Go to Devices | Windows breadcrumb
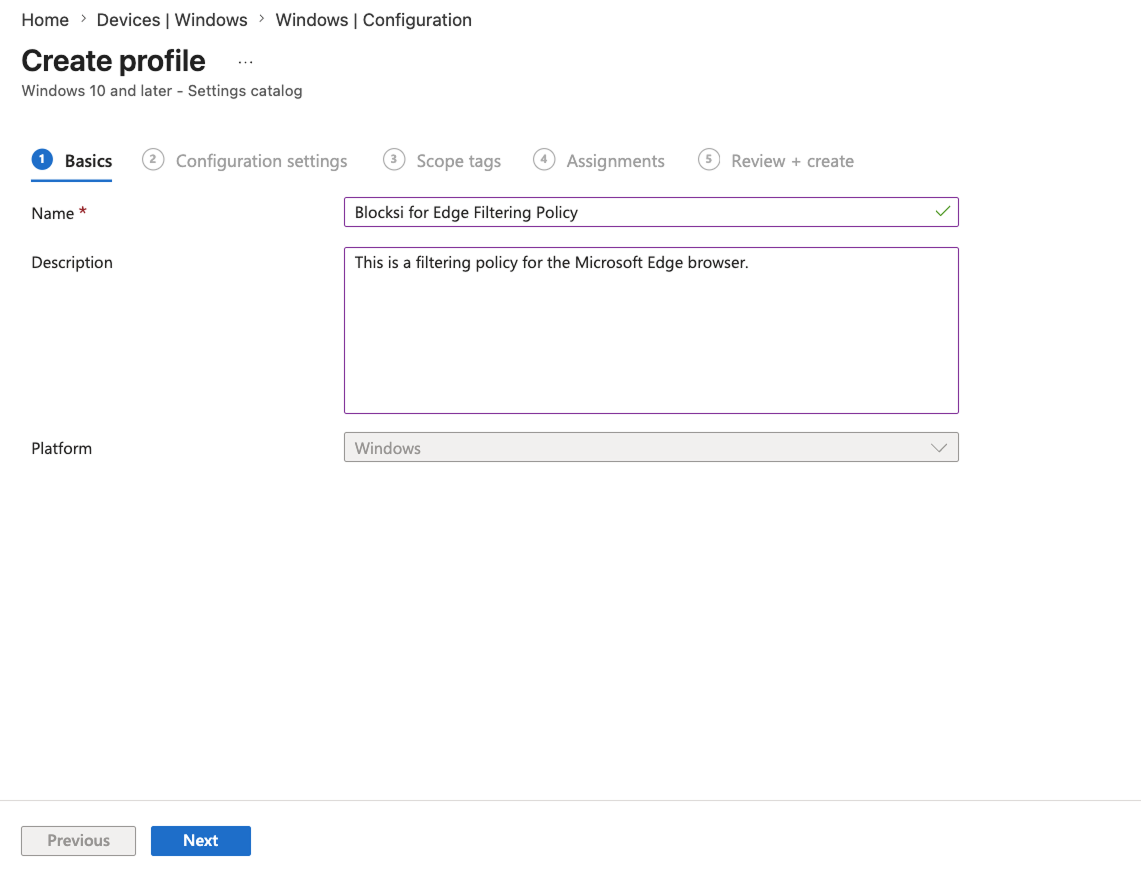The height and width of the screenshot is (877, 1141). (172, 20)
